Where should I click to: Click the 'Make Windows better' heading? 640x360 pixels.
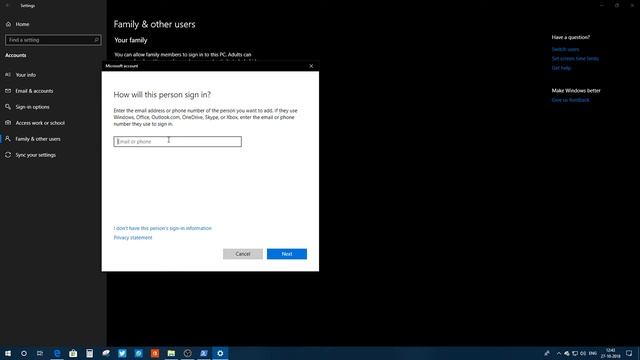[x=576, y=91]
